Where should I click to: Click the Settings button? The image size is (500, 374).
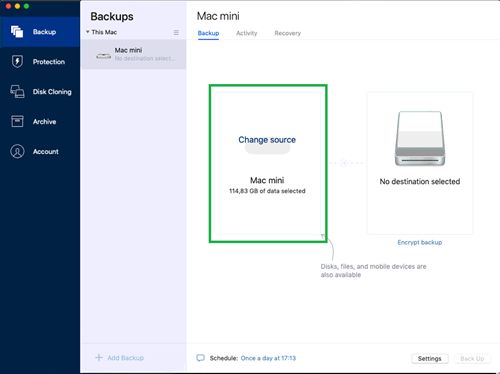click(429, 358)
